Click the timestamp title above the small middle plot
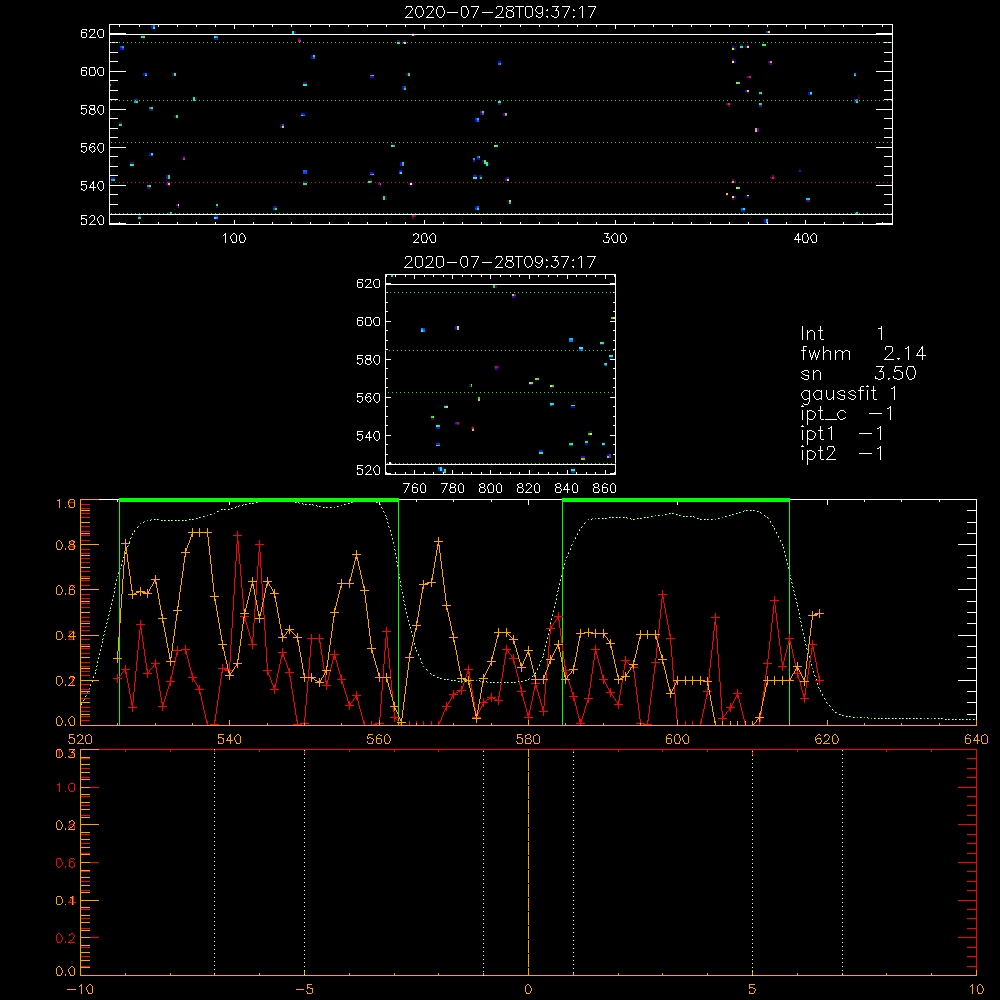Screen dimensions: 1000x1000 pyautogui.click(x=500, y=262)
